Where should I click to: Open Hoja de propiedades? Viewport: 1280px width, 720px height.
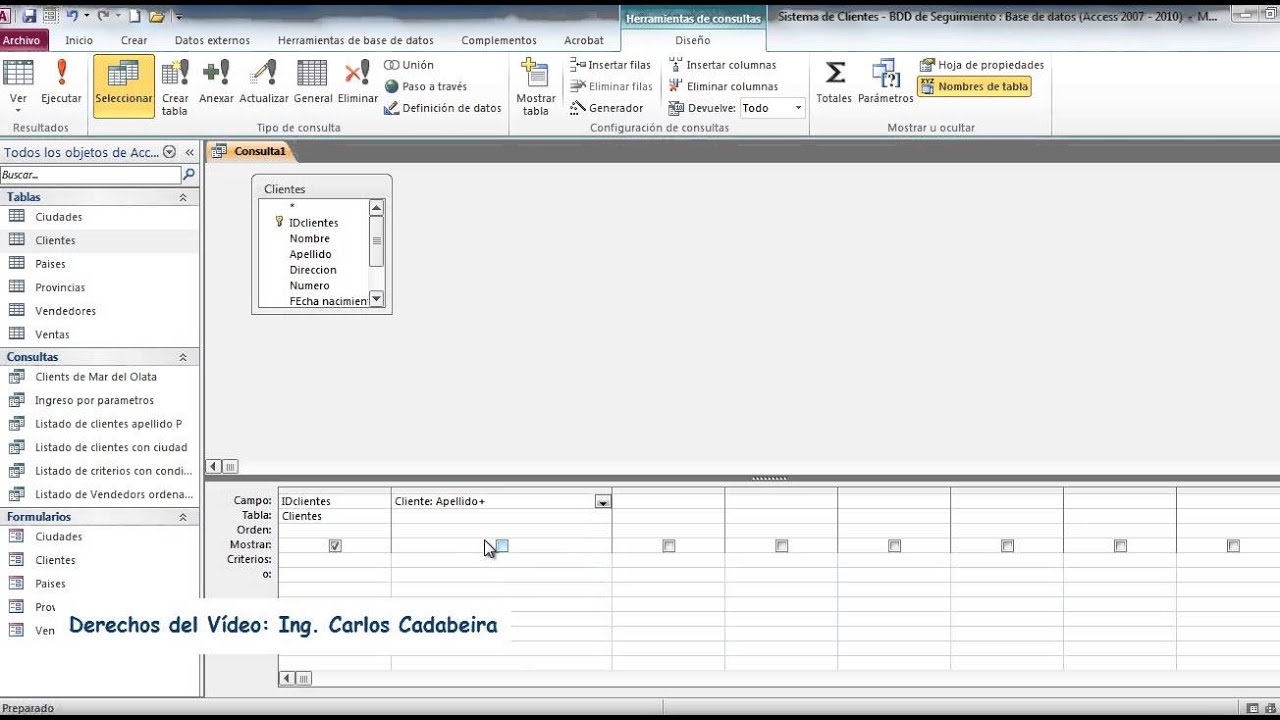click(981, 65)
